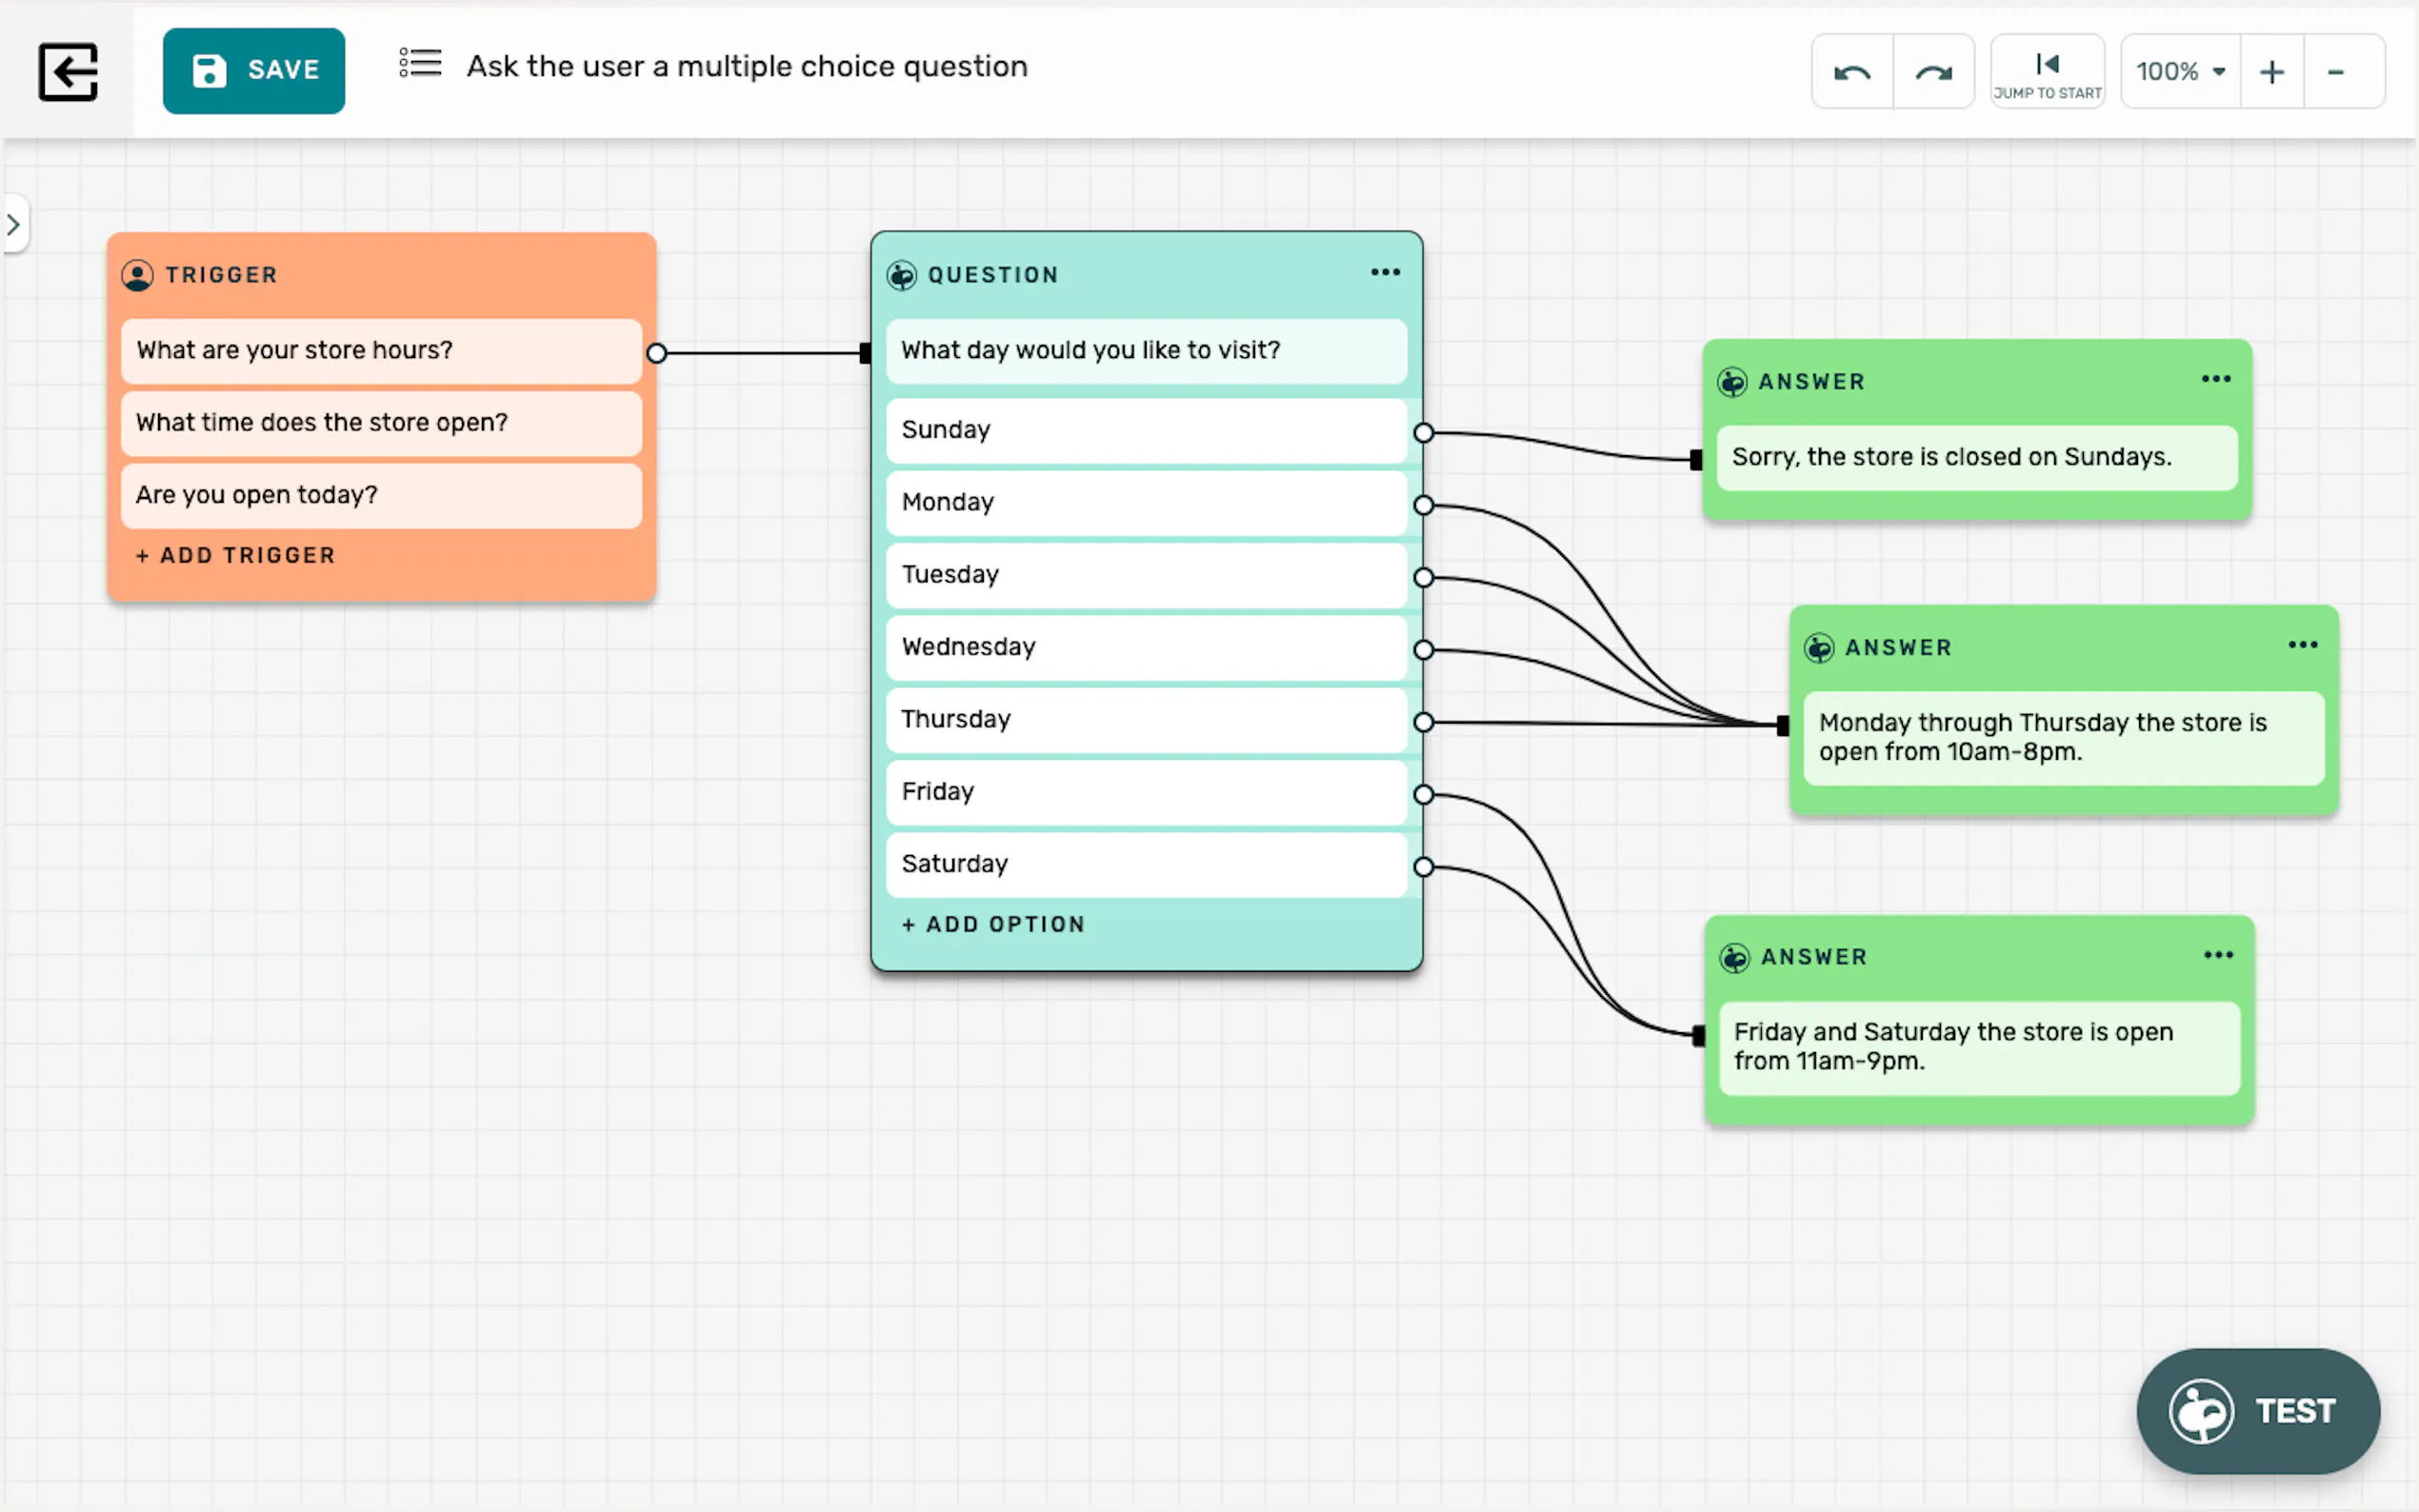Image resolution: width=2419 pixels, height=1512 pixels.
Task: Click the exit back arrow icon
Action: (x=68, y=71)
